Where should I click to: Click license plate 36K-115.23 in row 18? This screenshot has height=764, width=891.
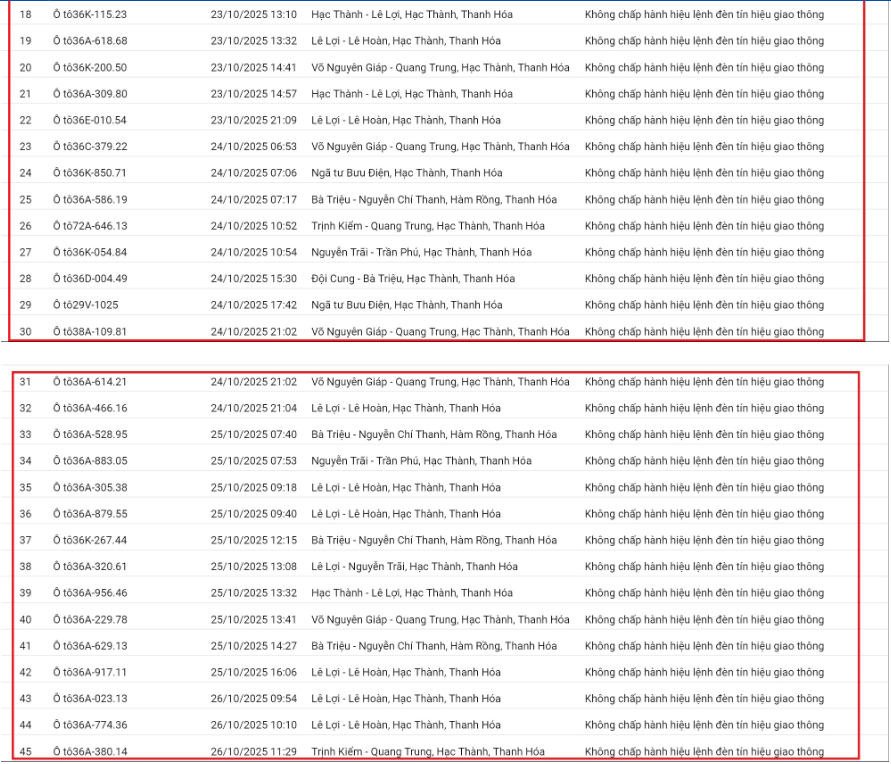[x=90, y=15]
